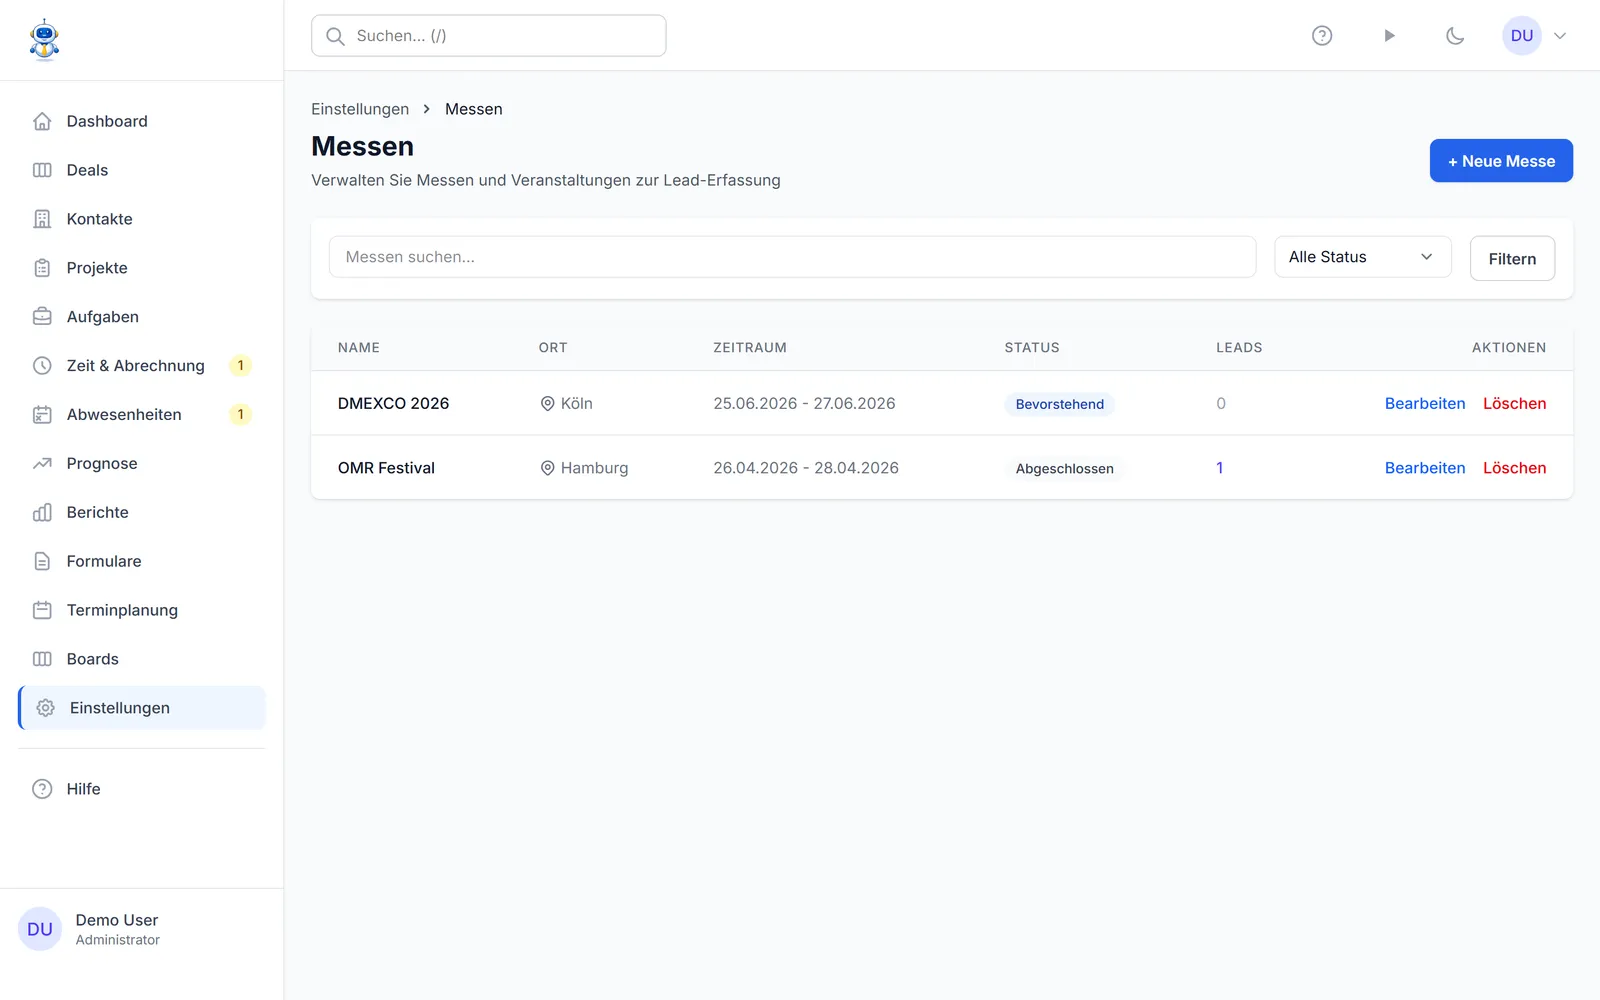Viewport: 1600px width, 1000px height.
Task: Click the location pin next to Hamburg
Action: point(547,468)
